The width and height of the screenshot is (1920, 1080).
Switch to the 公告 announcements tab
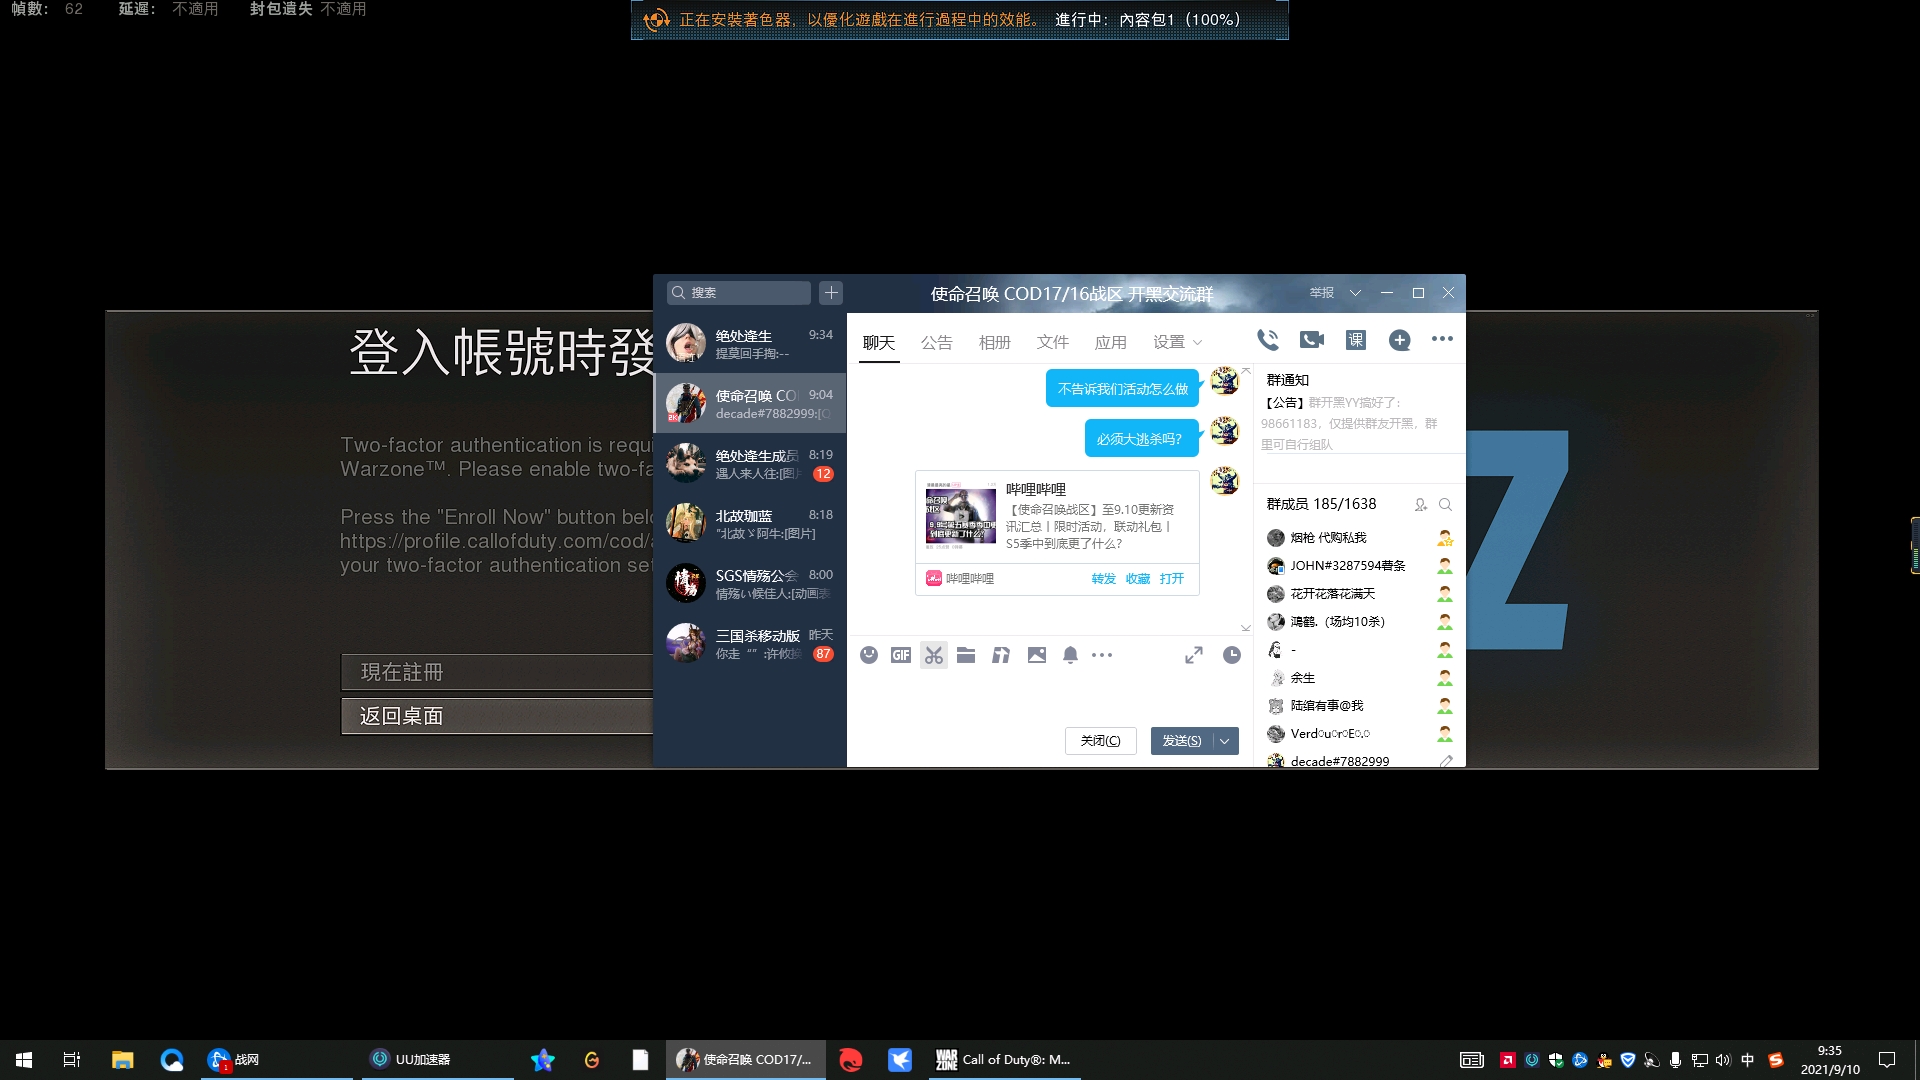tap(937, 342)
